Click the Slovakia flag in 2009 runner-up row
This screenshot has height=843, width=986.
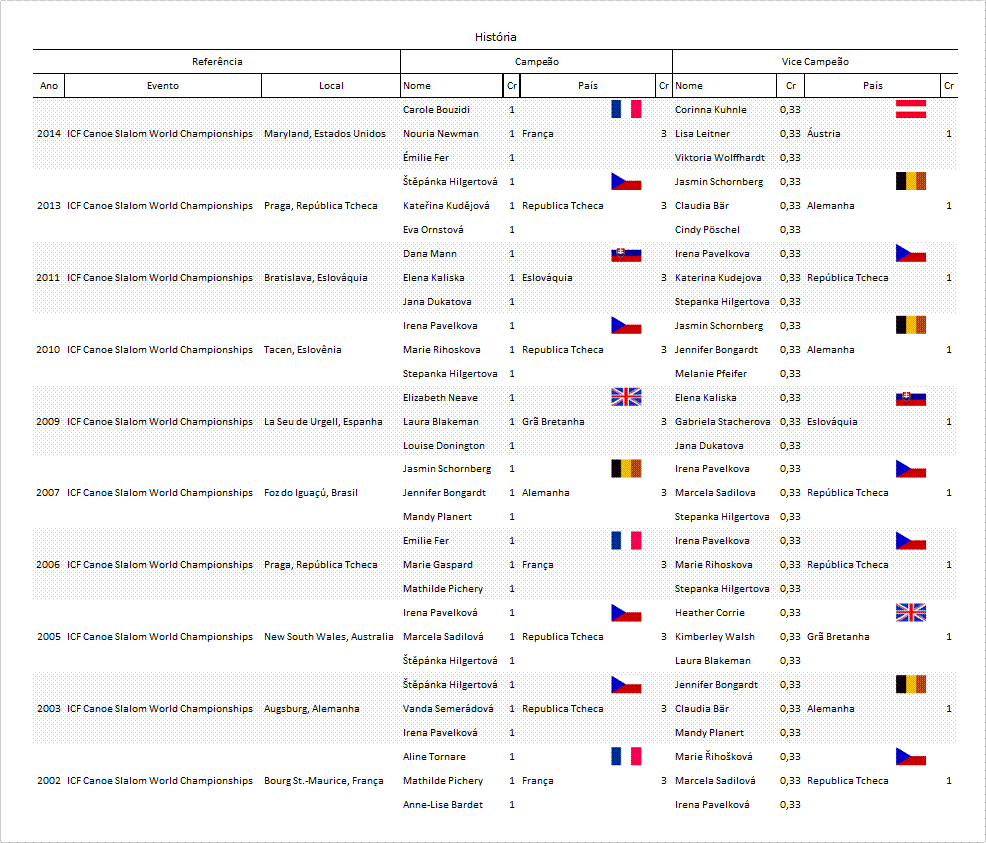pos(911,398)
